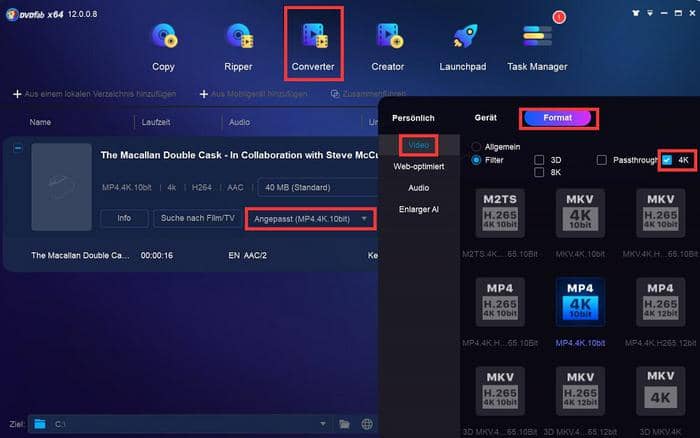Toggle the Passthrough checkbox
The image size is (700, 438).
(602, 160)
